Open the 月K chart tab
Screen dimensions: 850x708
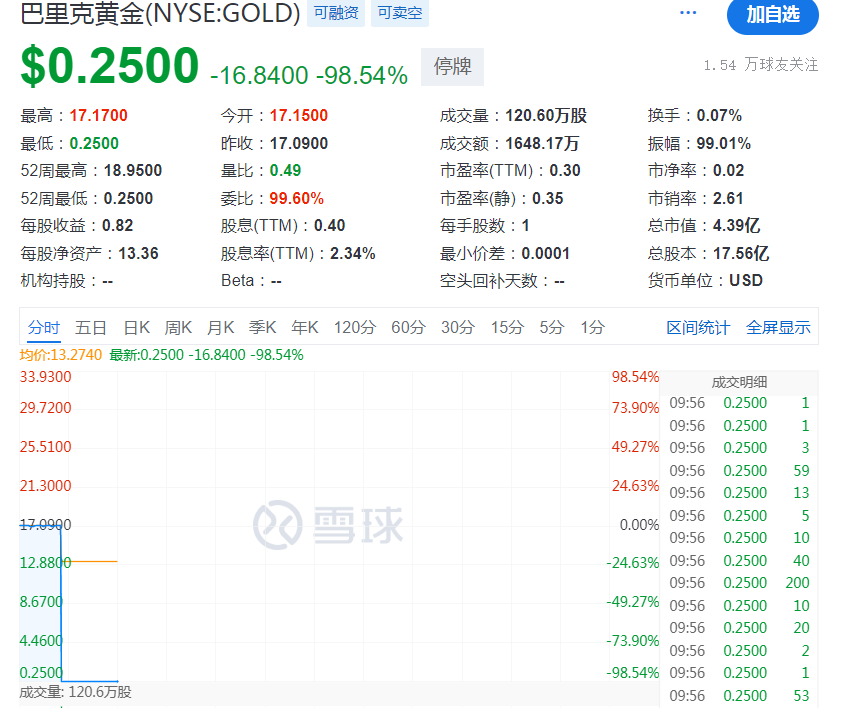[x=221, y=327]
